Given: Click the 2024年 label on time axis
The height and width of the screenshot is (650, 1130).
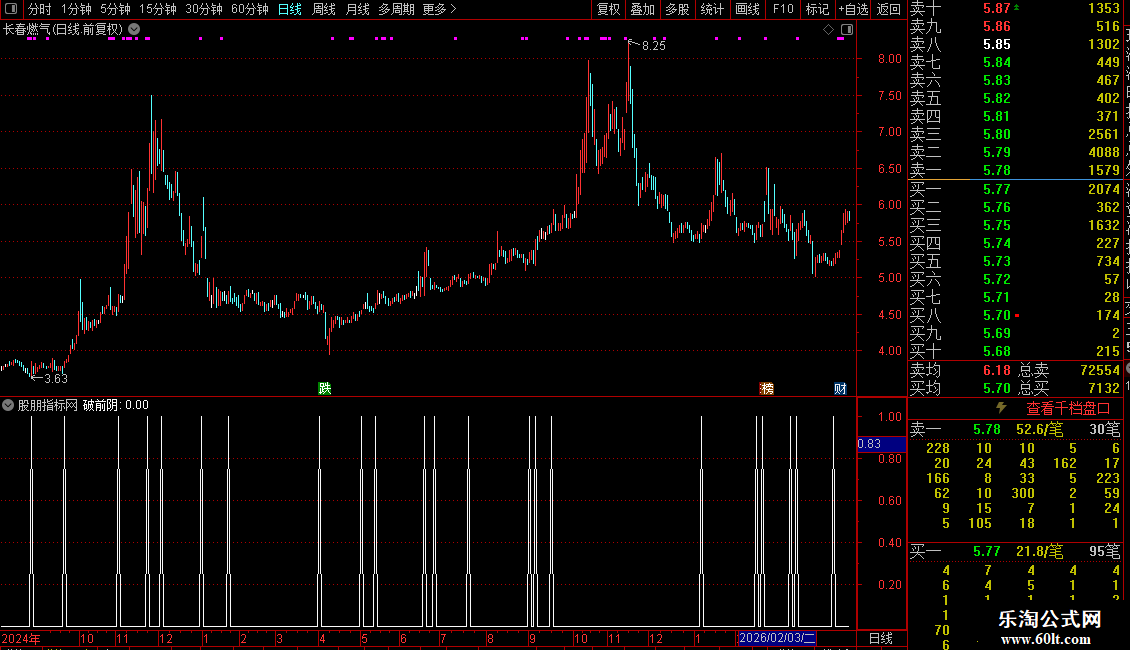Looking at the screenshot, I should coord(21,638).
